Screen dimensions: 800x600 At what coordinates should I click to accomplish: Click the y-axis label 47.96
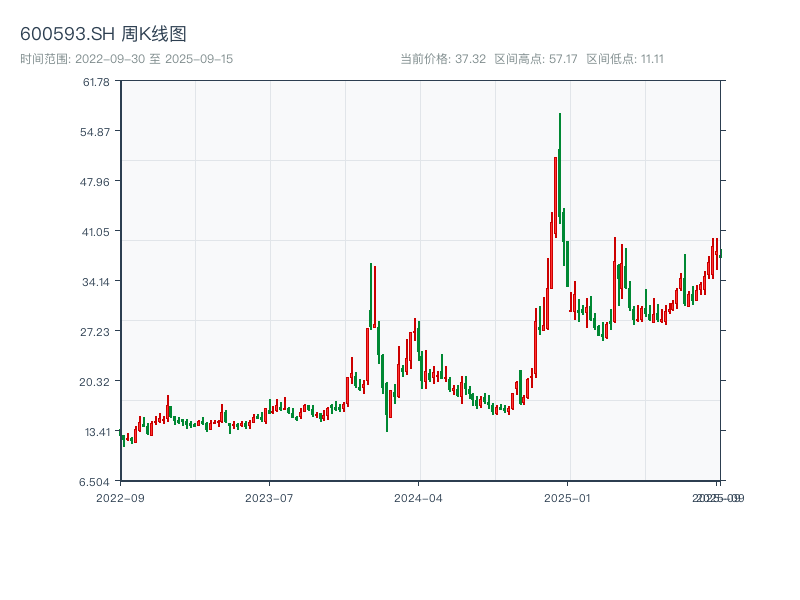(x=95, y=182)
